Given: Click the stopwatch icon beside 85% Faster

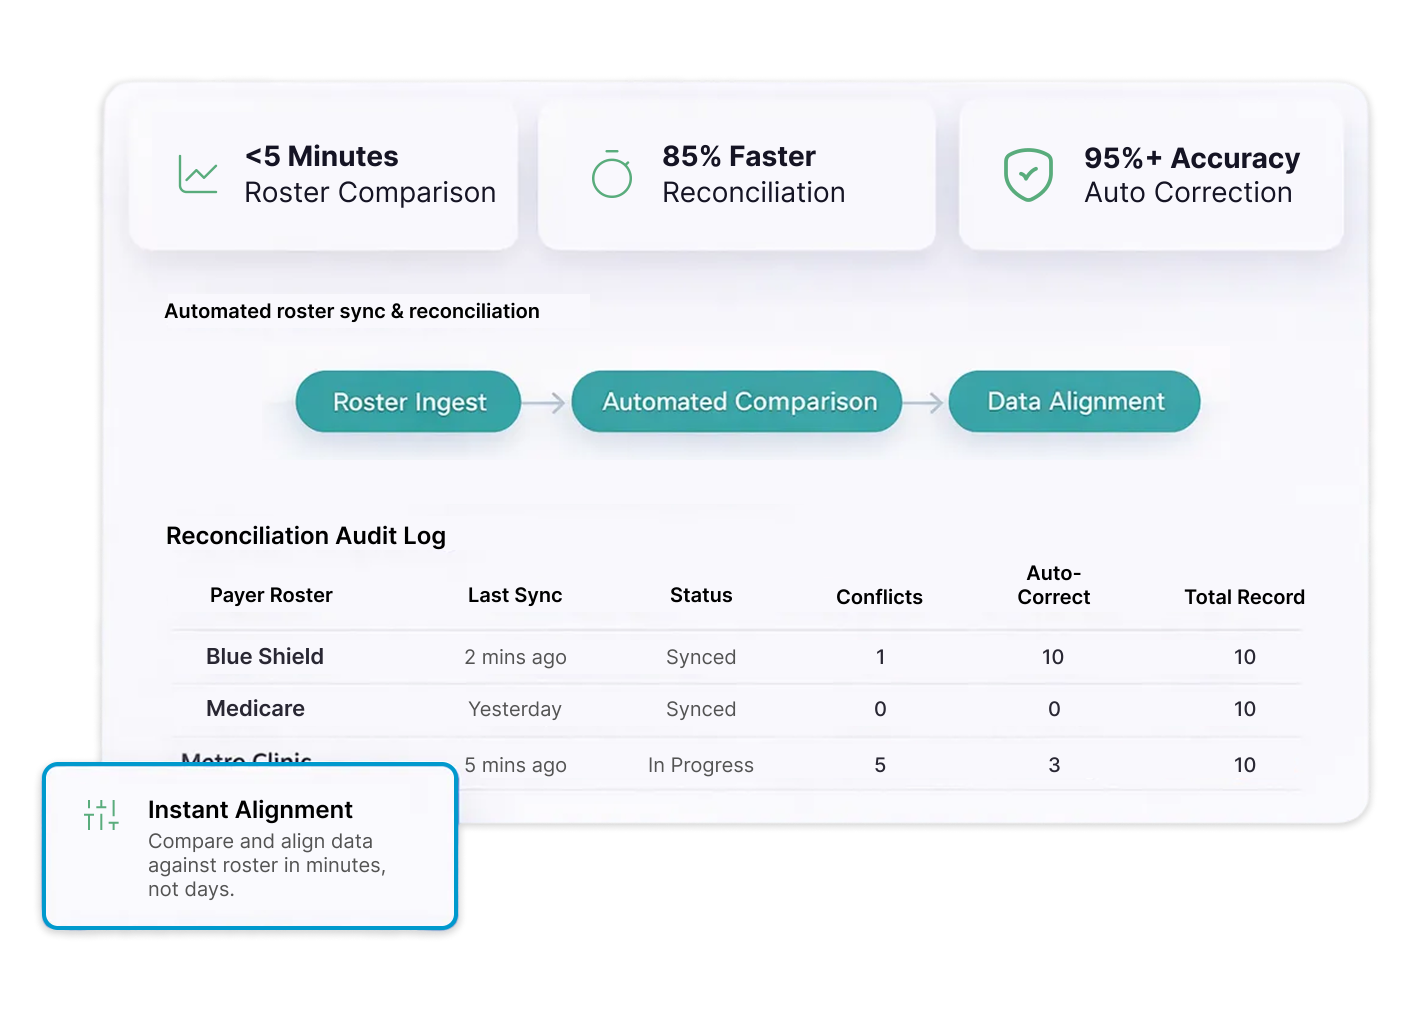Looking at the screenshot, I should coord(611,174).
